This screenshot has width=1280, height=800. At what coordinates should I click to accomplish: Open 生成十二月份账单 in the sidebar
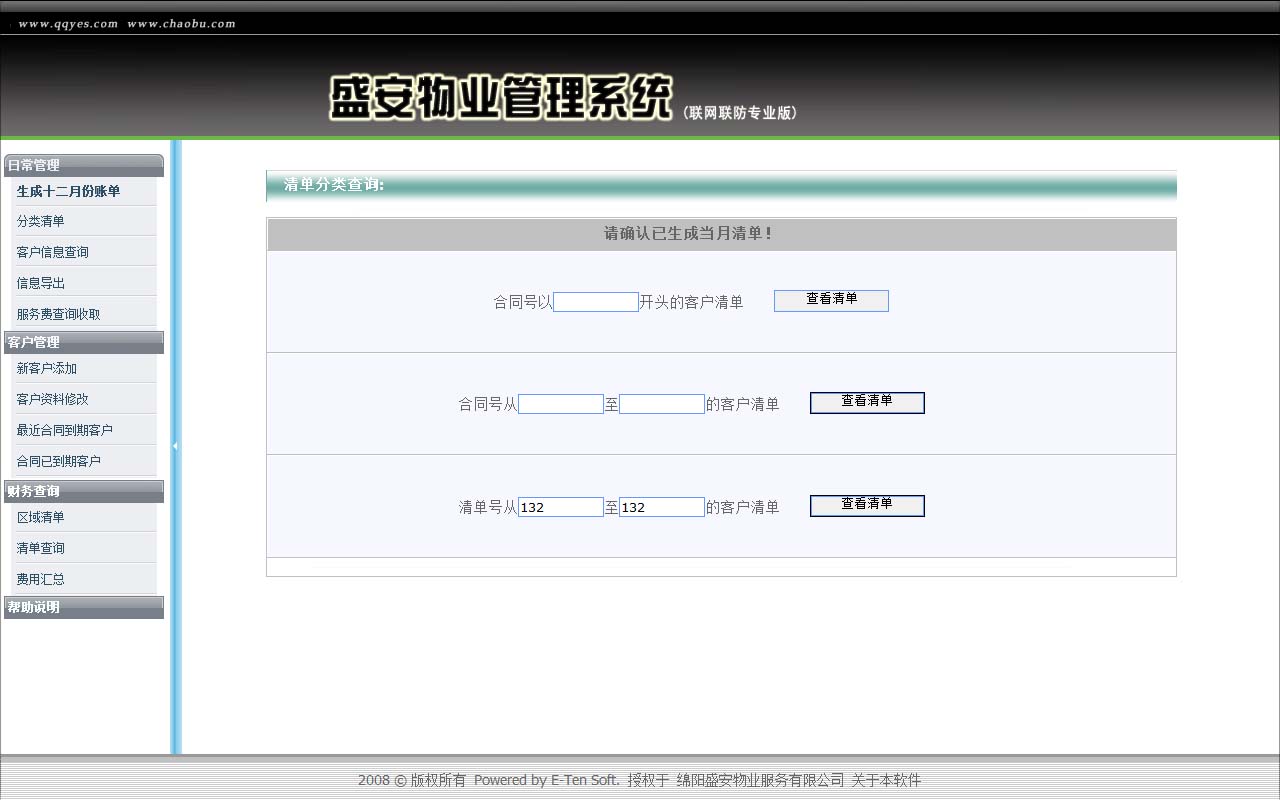click(68, 191)
